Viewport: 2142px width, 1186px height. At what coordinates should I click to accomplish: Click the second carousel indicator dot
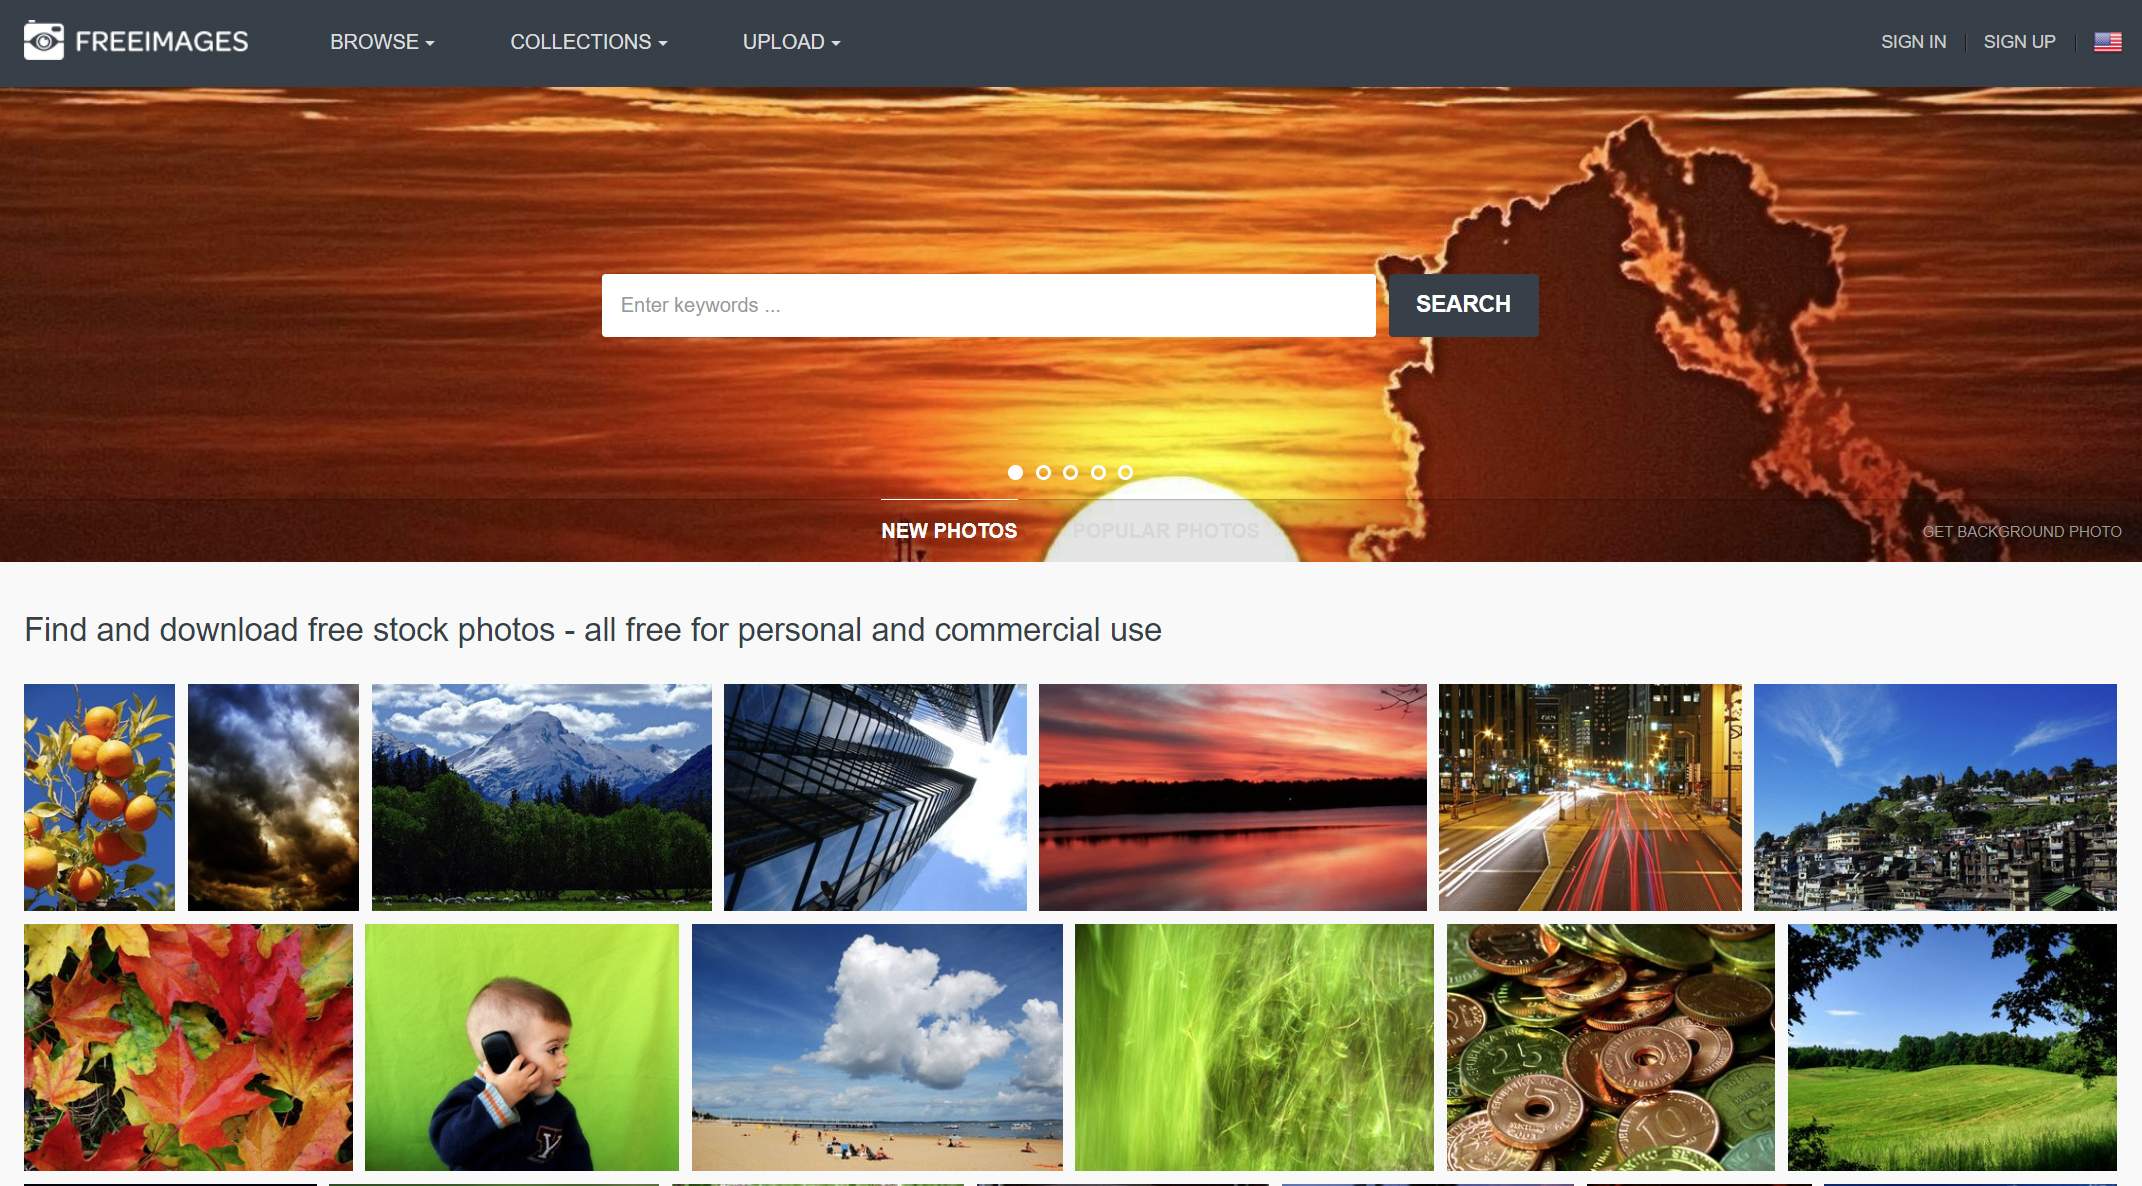(x=1043, y=470)
